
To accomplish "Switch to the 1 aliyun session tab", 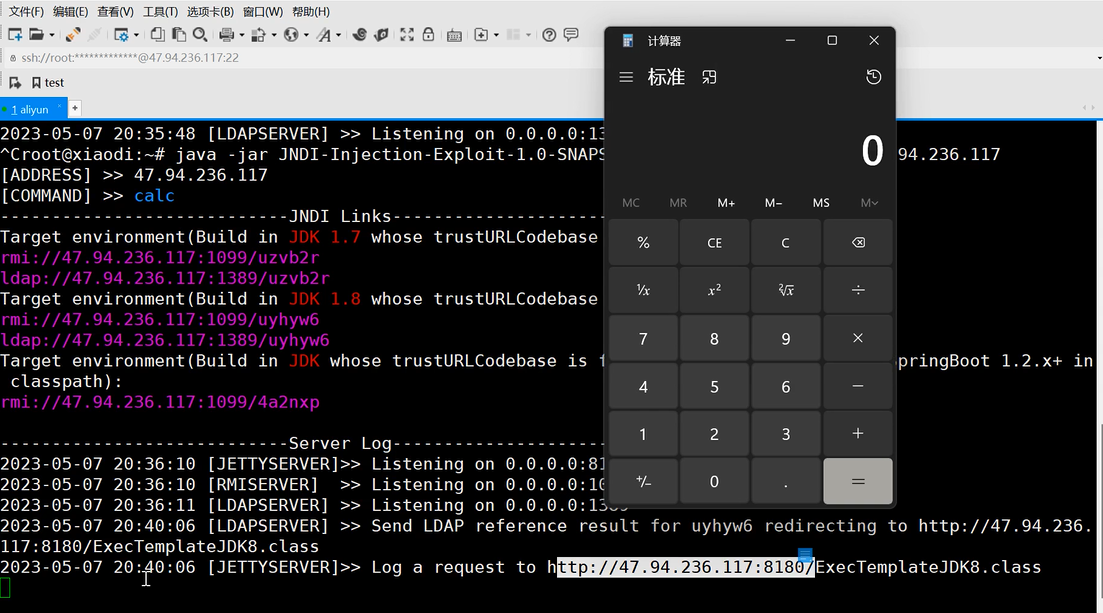I will coord(30,109).
